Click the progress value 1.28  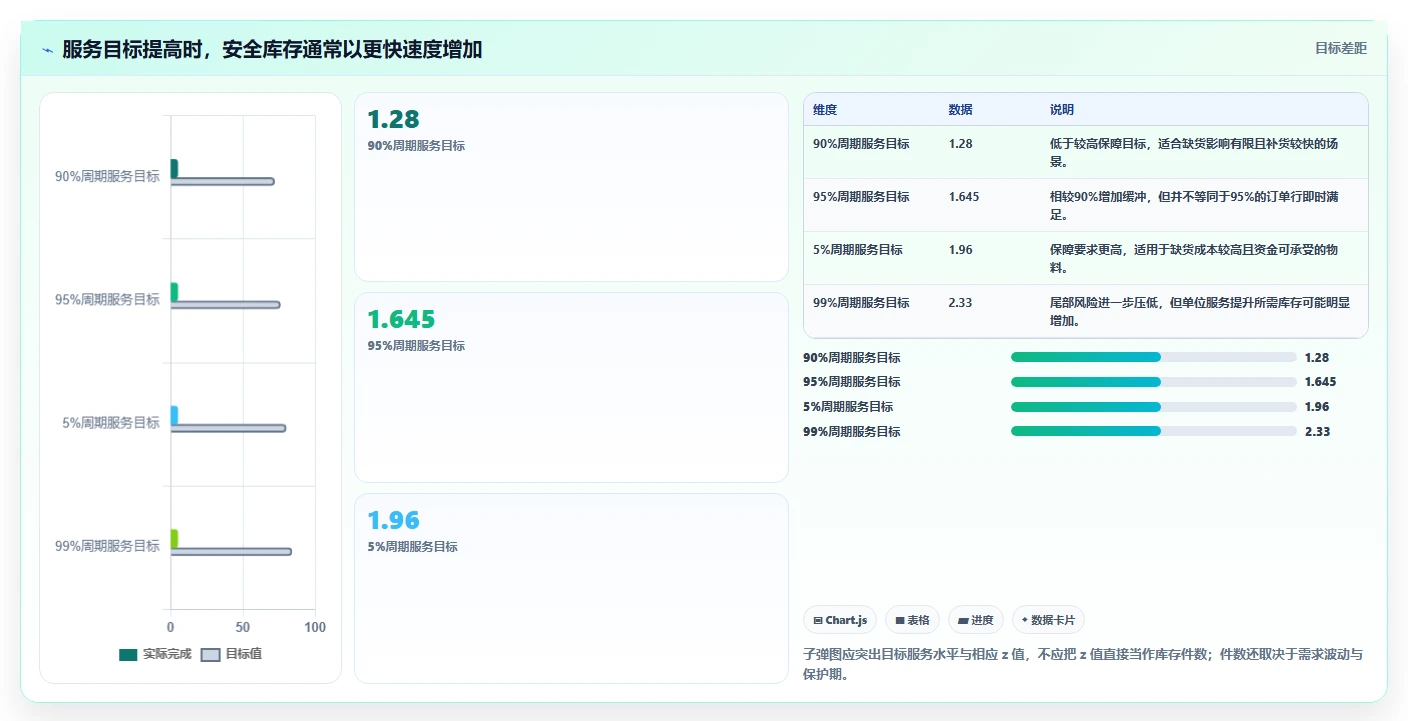coord(1317,357)
